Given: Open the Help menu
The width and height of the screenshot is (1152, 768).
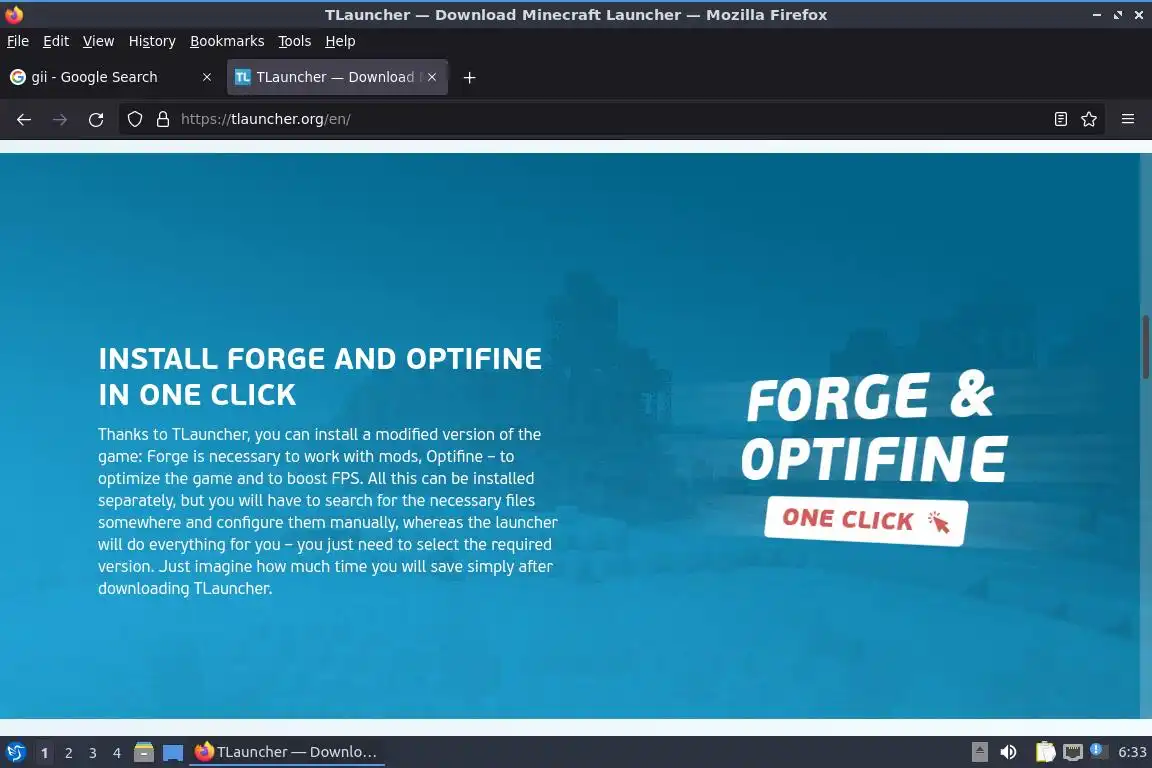Looking at the screenshot, I should click(340, 41).
